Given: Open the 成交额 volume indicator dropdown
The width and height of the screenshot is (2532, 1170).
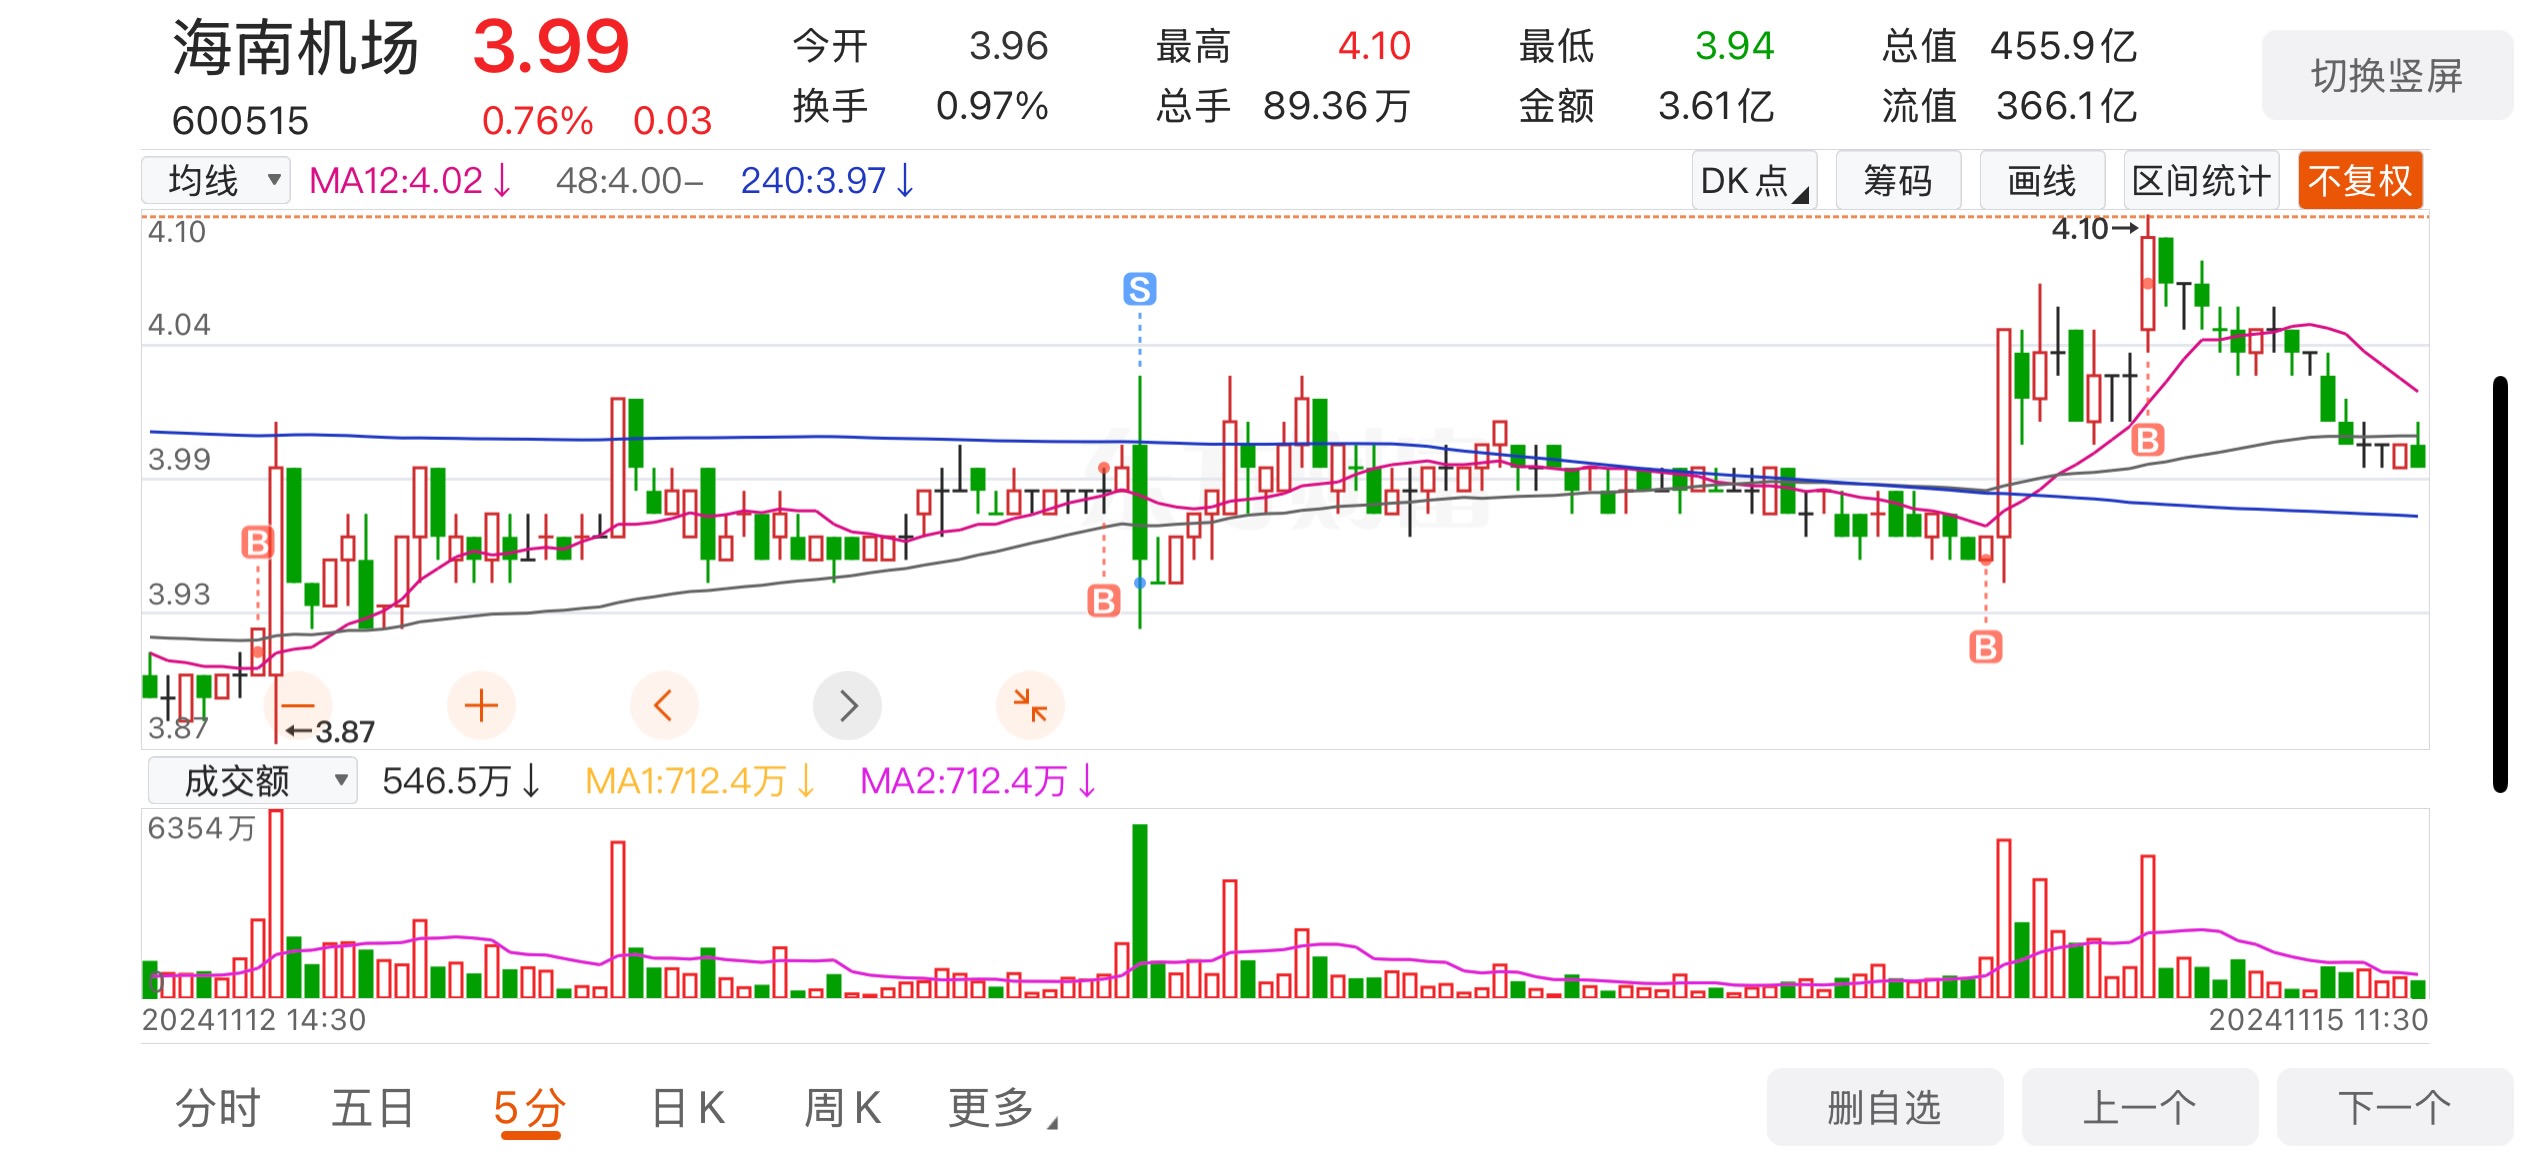Looking at the screenshot, I should point(252,780).
